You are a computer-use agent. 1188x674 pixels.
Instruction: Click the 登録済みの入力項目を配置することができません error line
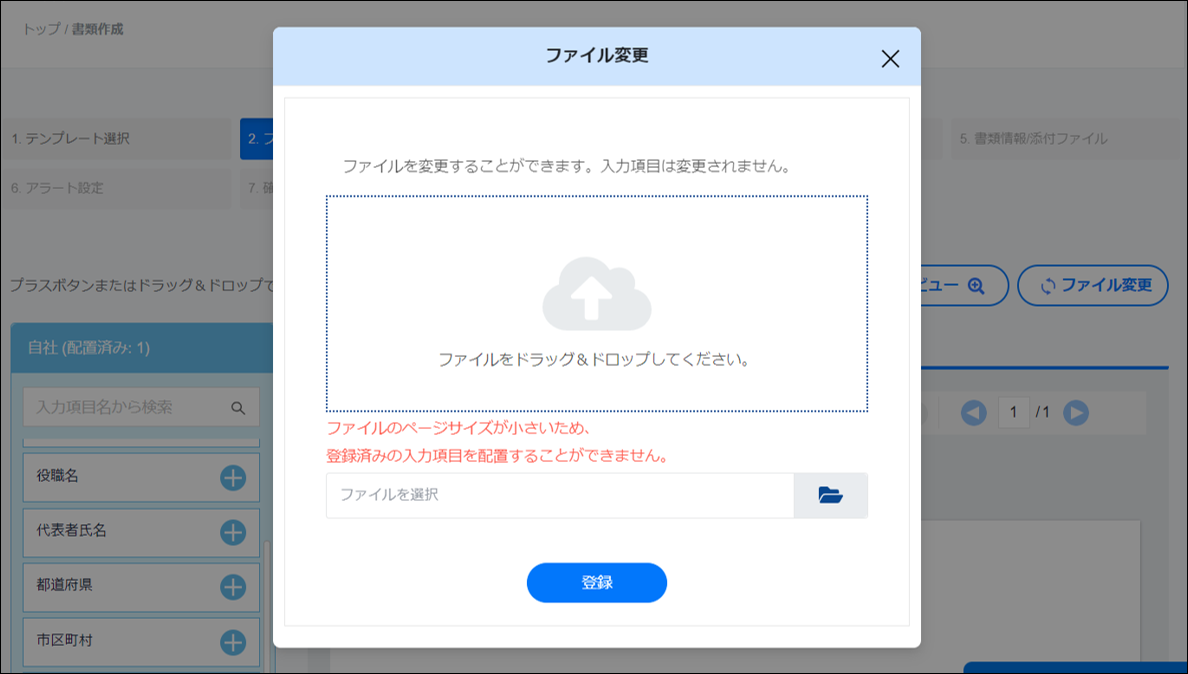point(497,456)
